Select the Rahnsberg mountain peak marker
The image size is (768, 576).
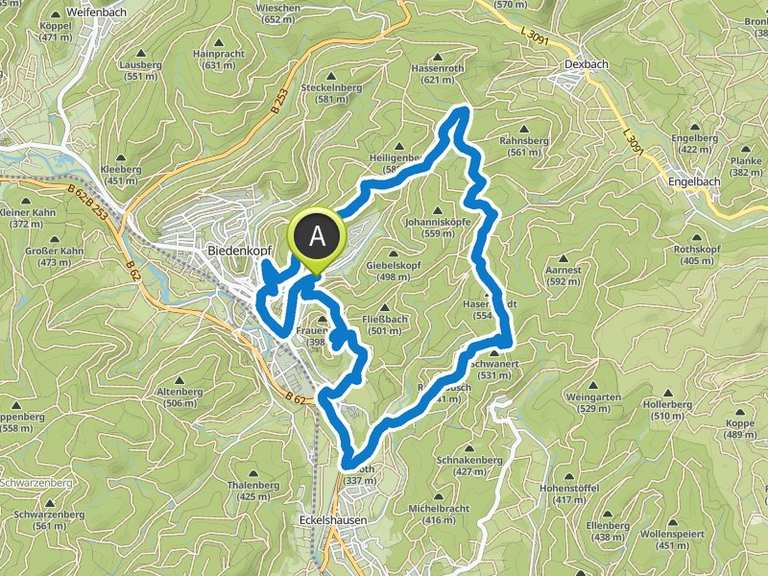[524, 129]
